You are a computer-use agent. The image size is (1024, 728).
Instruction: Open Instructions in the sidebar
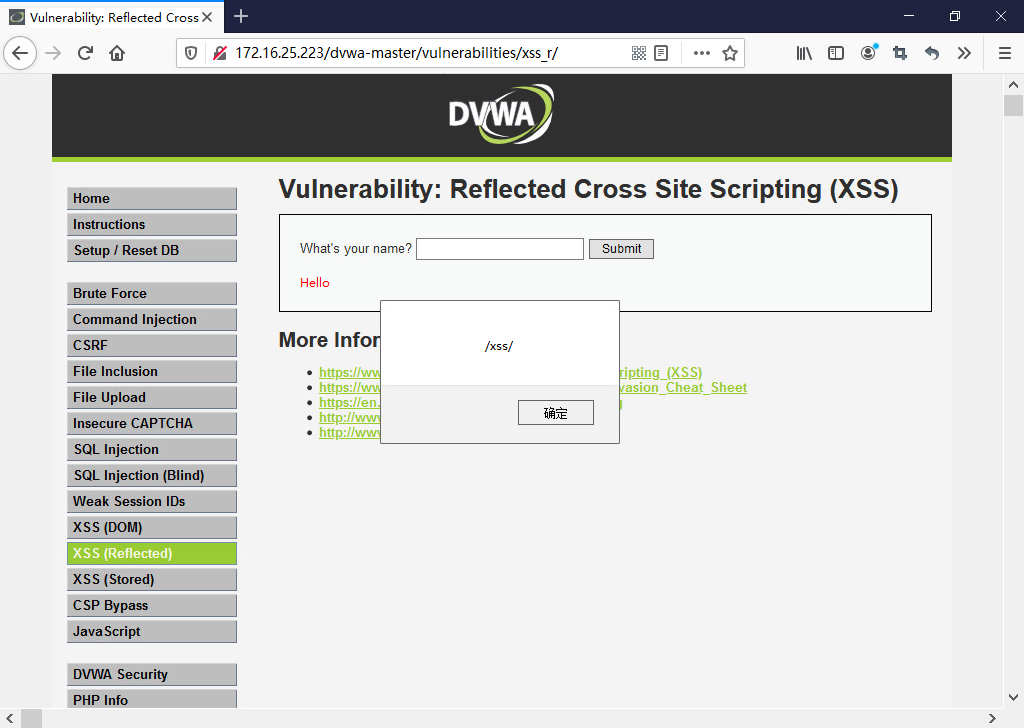tap(152, 225)
